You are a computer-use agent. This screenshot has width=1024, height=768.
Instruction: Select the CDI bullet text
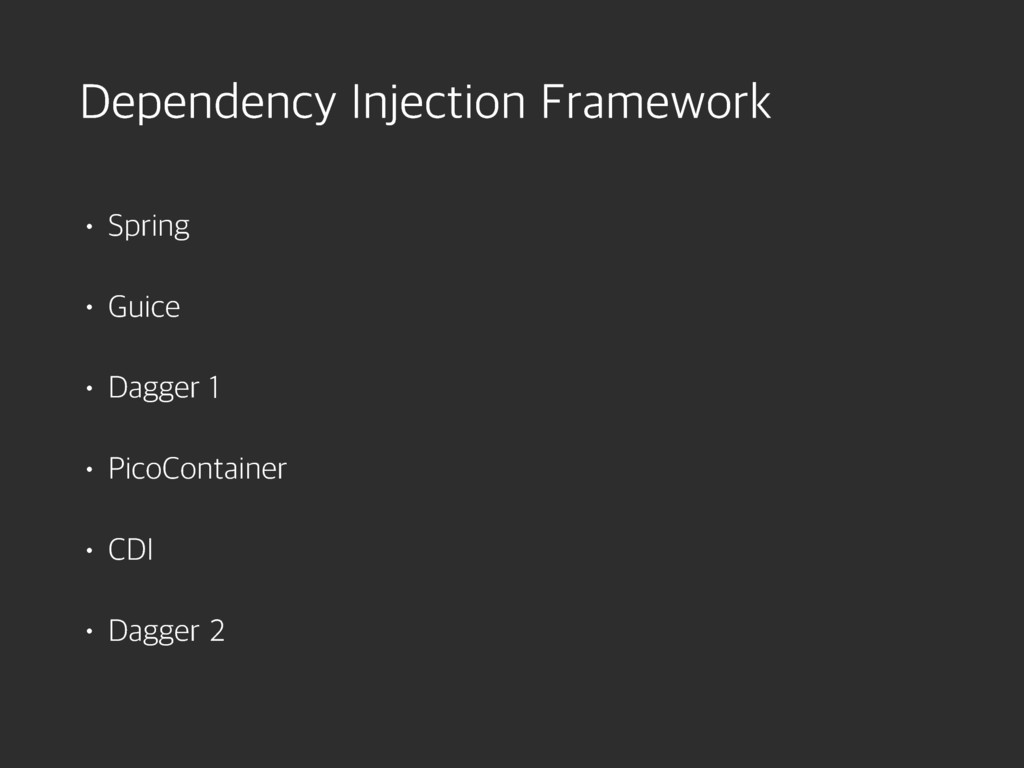130,550
